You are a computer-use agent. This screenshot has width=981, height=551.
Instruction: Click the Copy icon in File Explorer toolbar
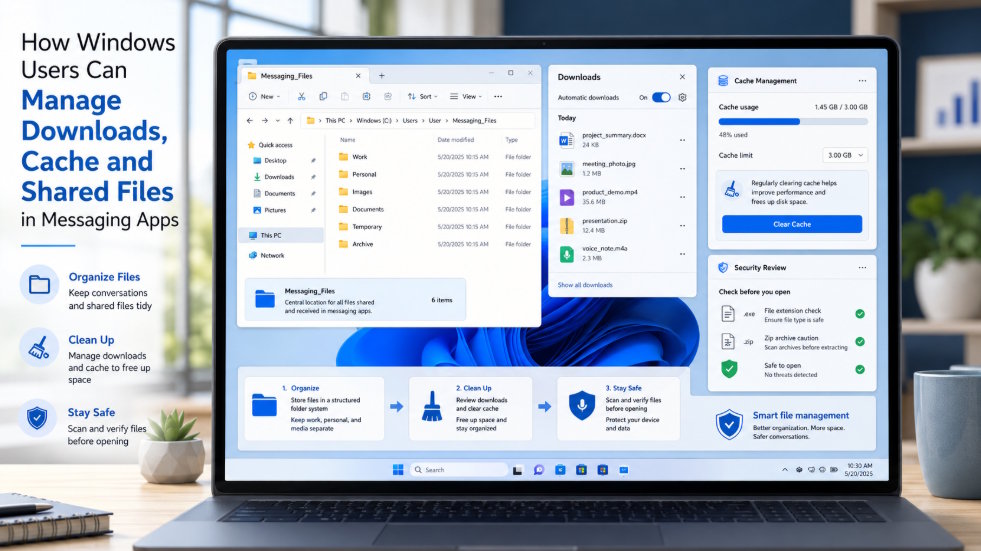pos(323,96)
